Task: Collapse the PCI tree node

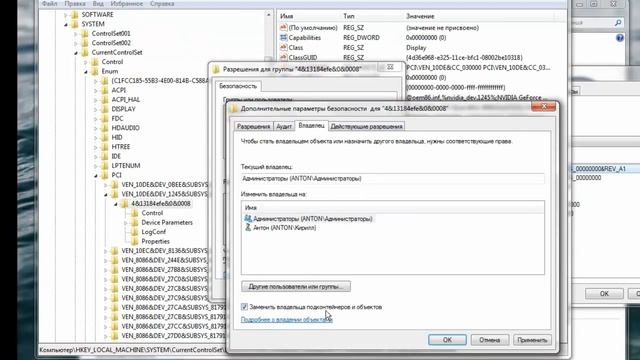Action: click(x=96, y=176)
